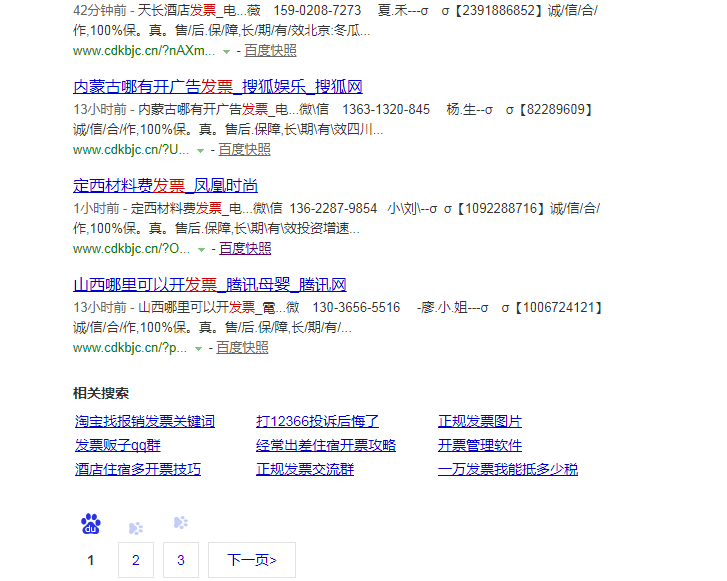
Task: Click the green URL www.cdkbjc.cn/?U...
Action: [x=131, y=149]
